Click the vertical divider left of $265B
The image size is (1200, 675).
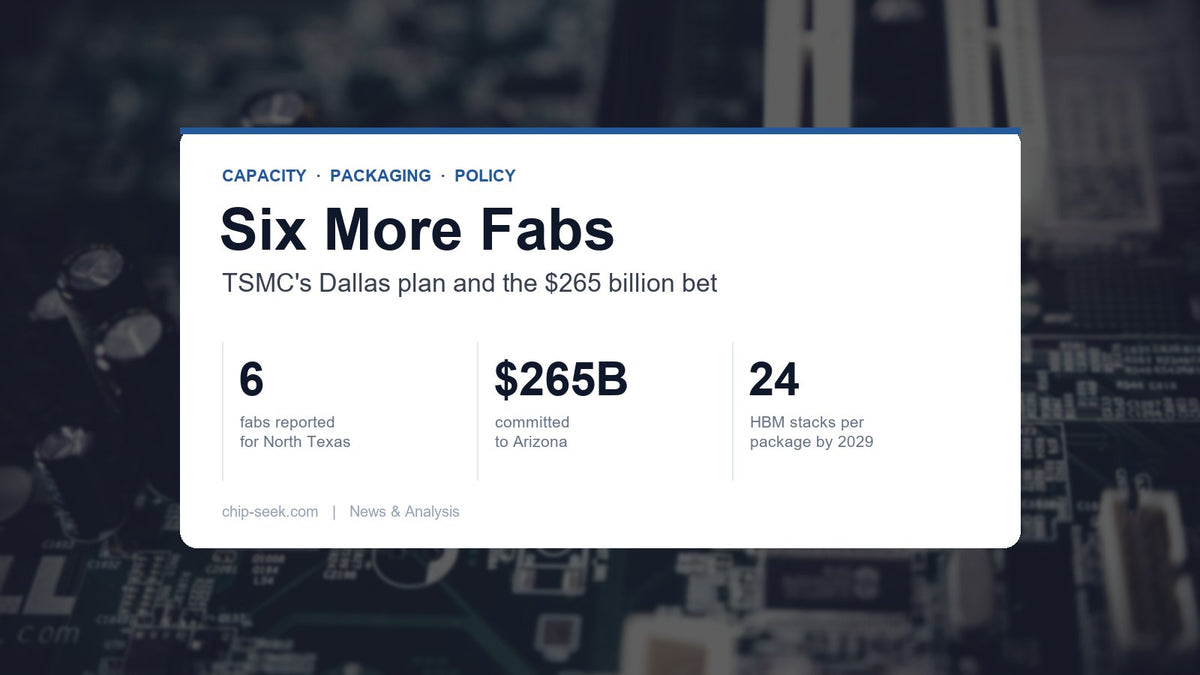(478, 411)
